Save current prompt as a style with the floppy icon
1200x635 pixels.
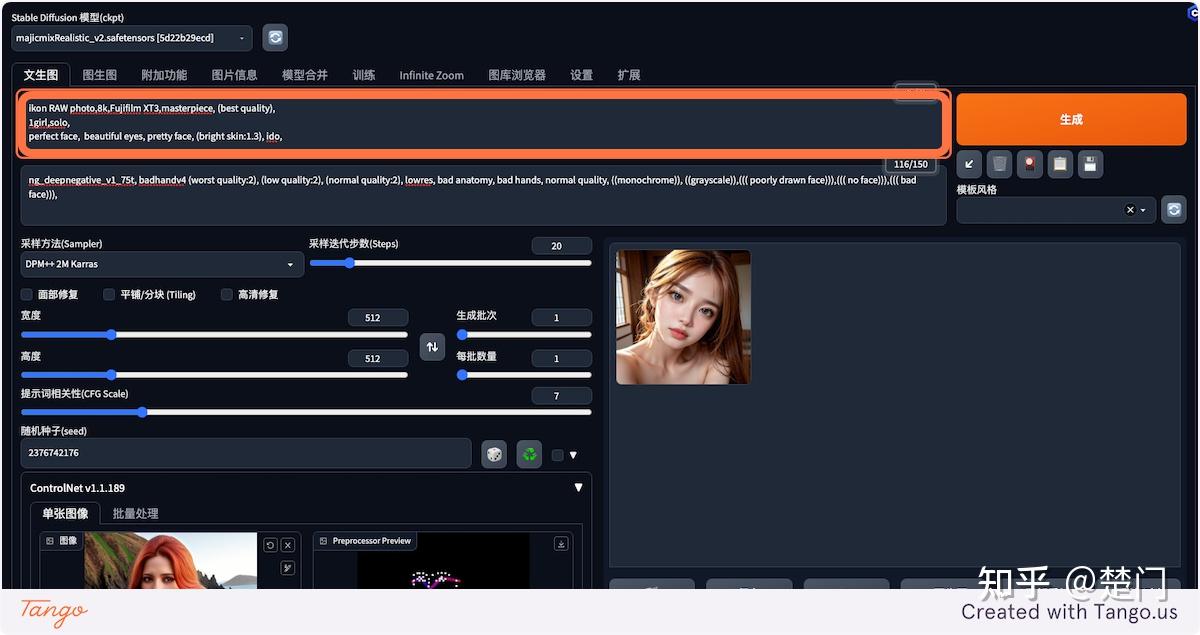[x=1088, y=164]
